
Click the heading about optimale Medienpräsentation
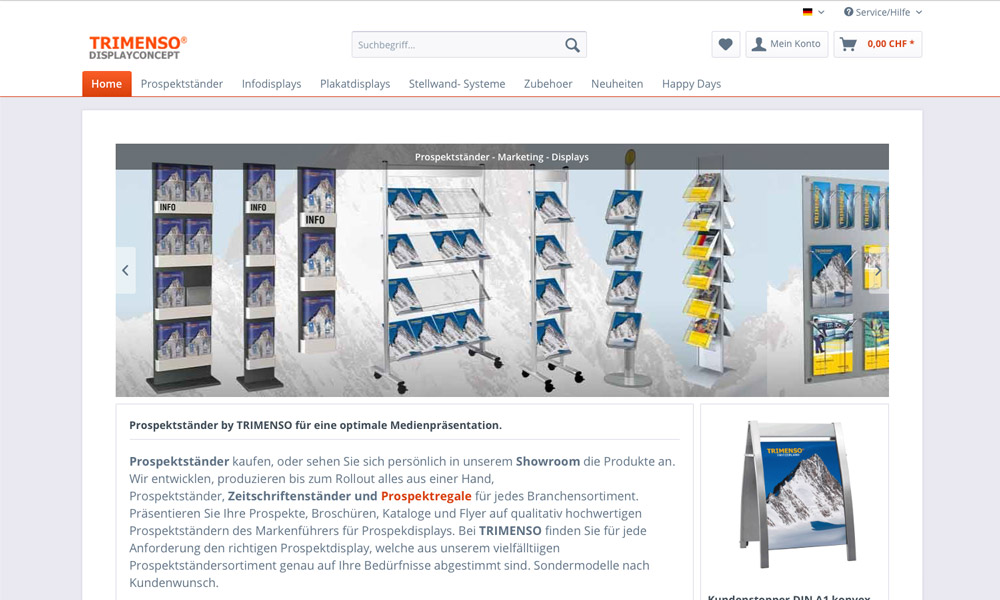point(316,425)
